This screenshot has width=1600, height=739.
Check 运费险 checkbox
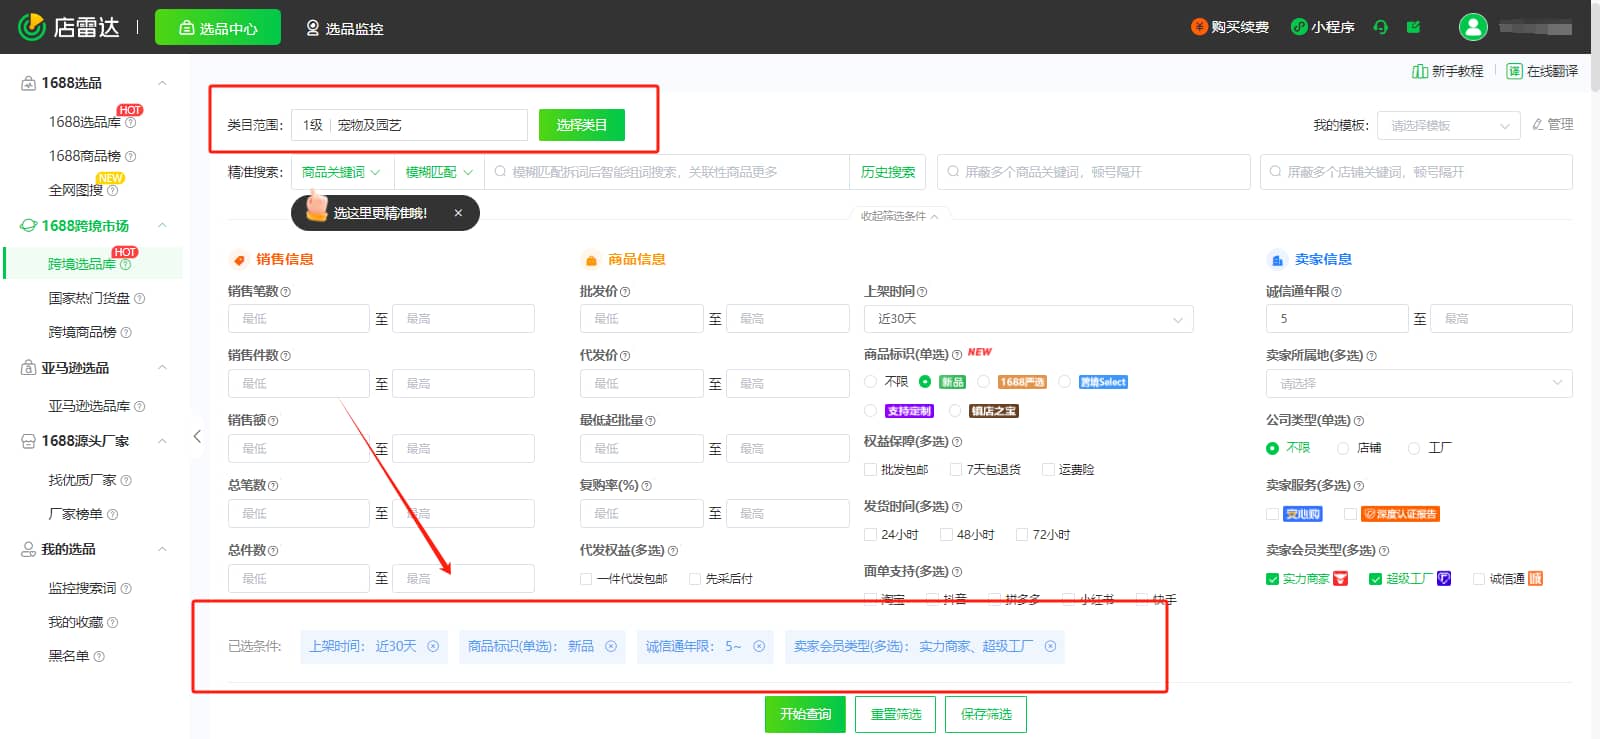click(1048, 470)
